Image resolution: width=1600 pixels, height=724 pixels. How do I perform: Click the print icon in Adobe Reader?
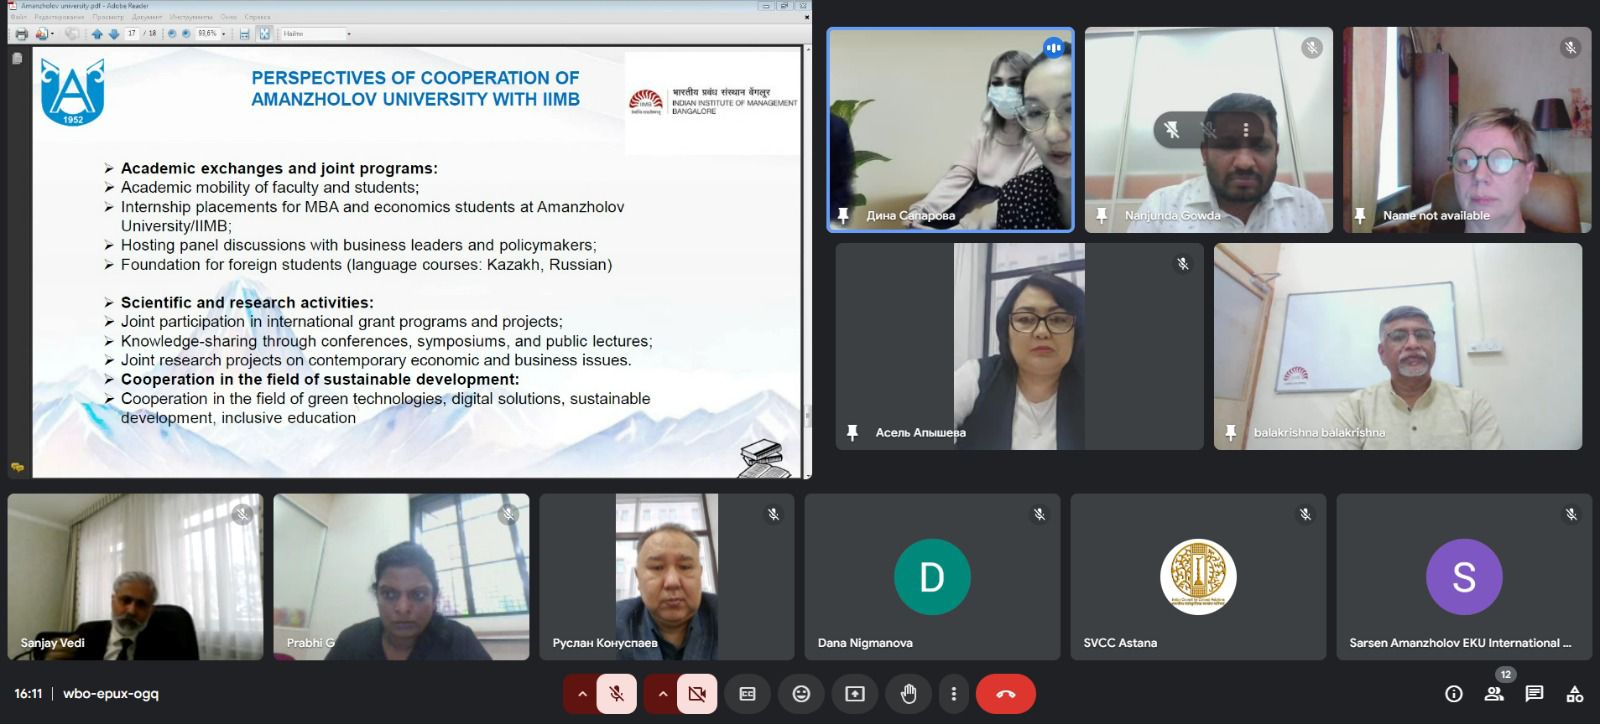point(21,34)
